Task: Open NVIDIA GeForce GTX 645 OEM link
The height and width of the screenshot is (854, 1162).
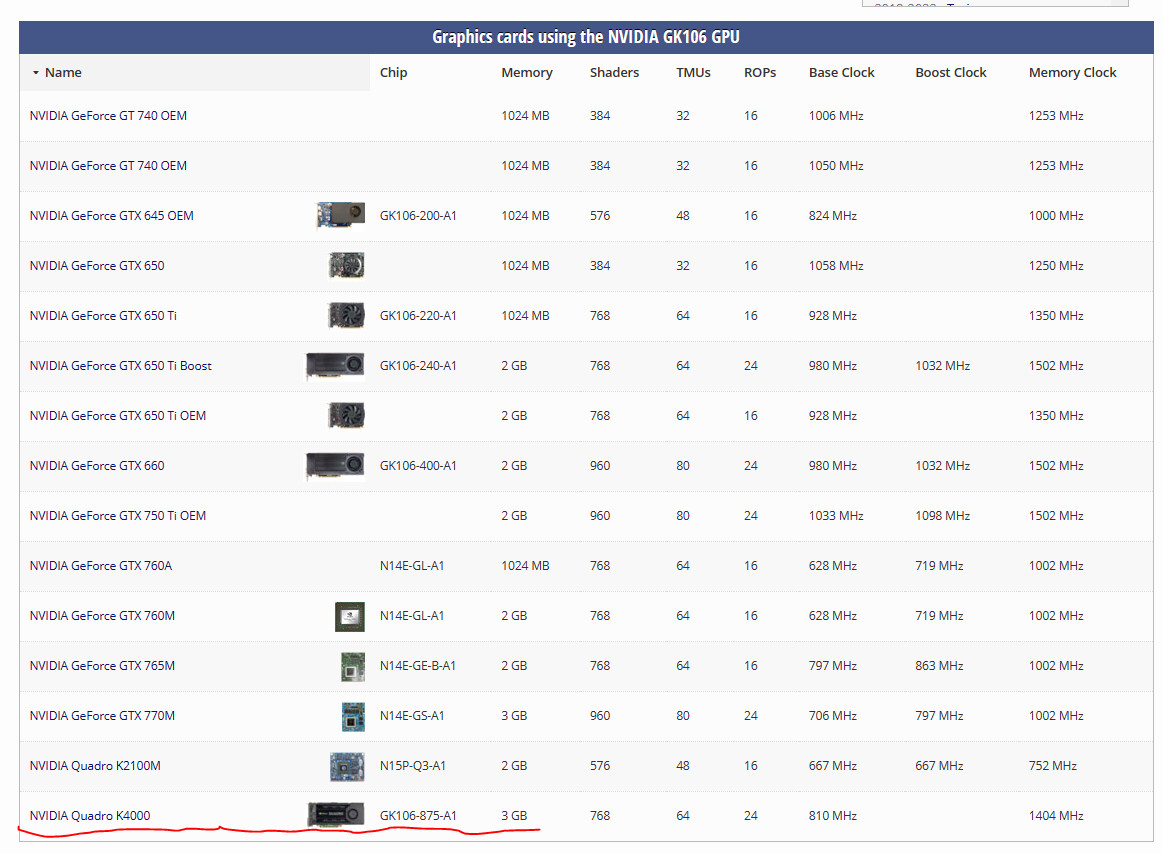Action: click(x=111, y=216)
